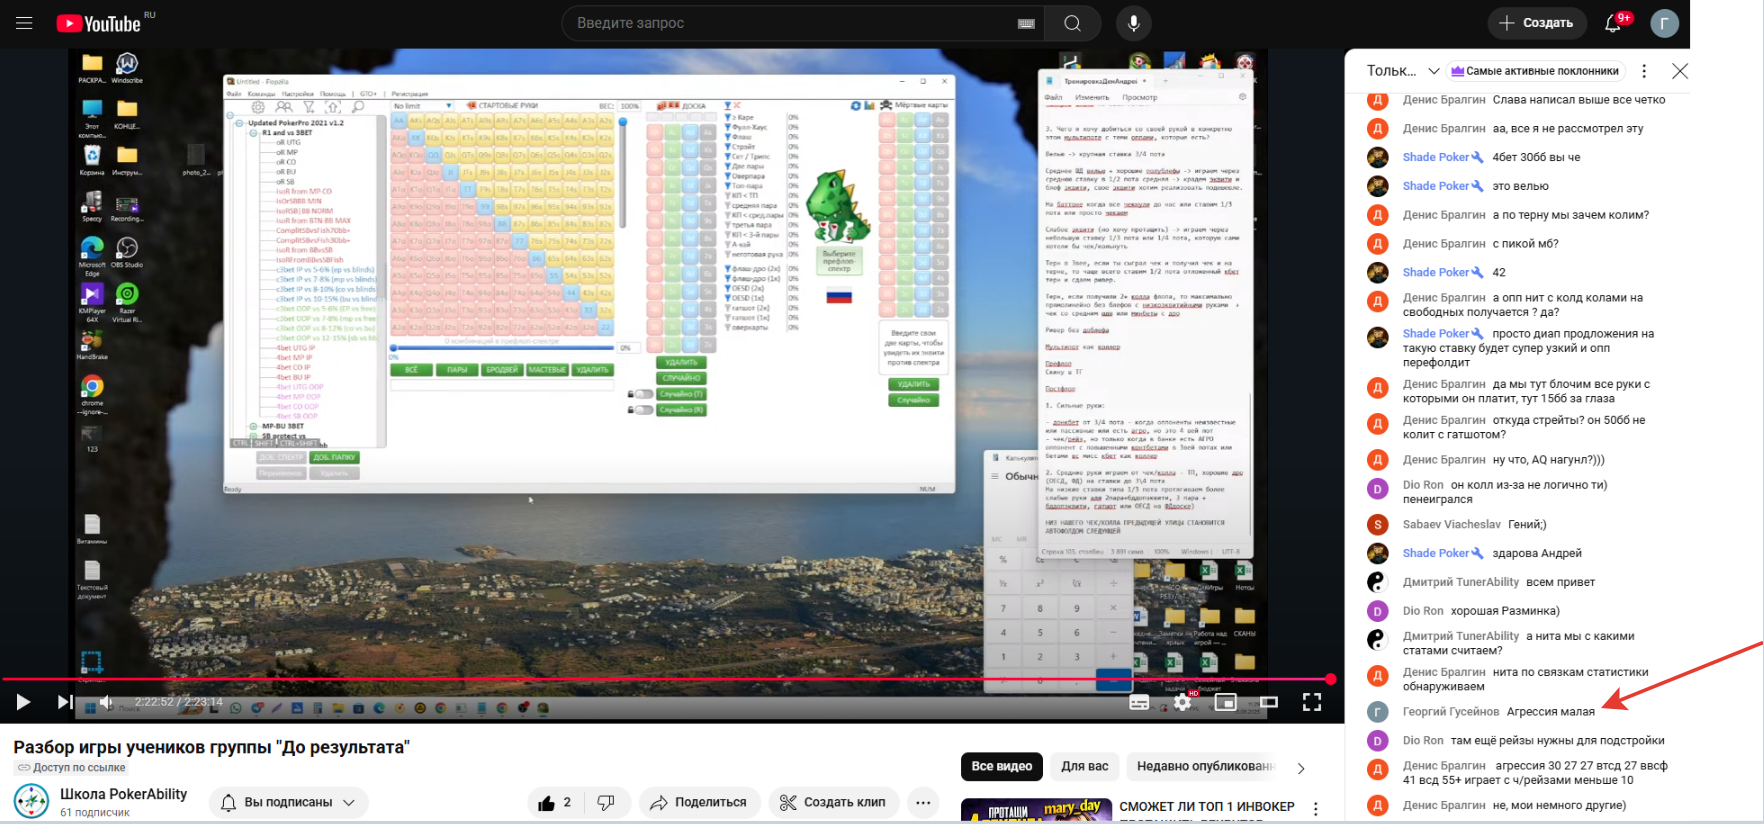The height and width of the screenshot is (824, 1764).
Task: Open the on-screen keyboard in search box
Action: (x=1026, y=23)
